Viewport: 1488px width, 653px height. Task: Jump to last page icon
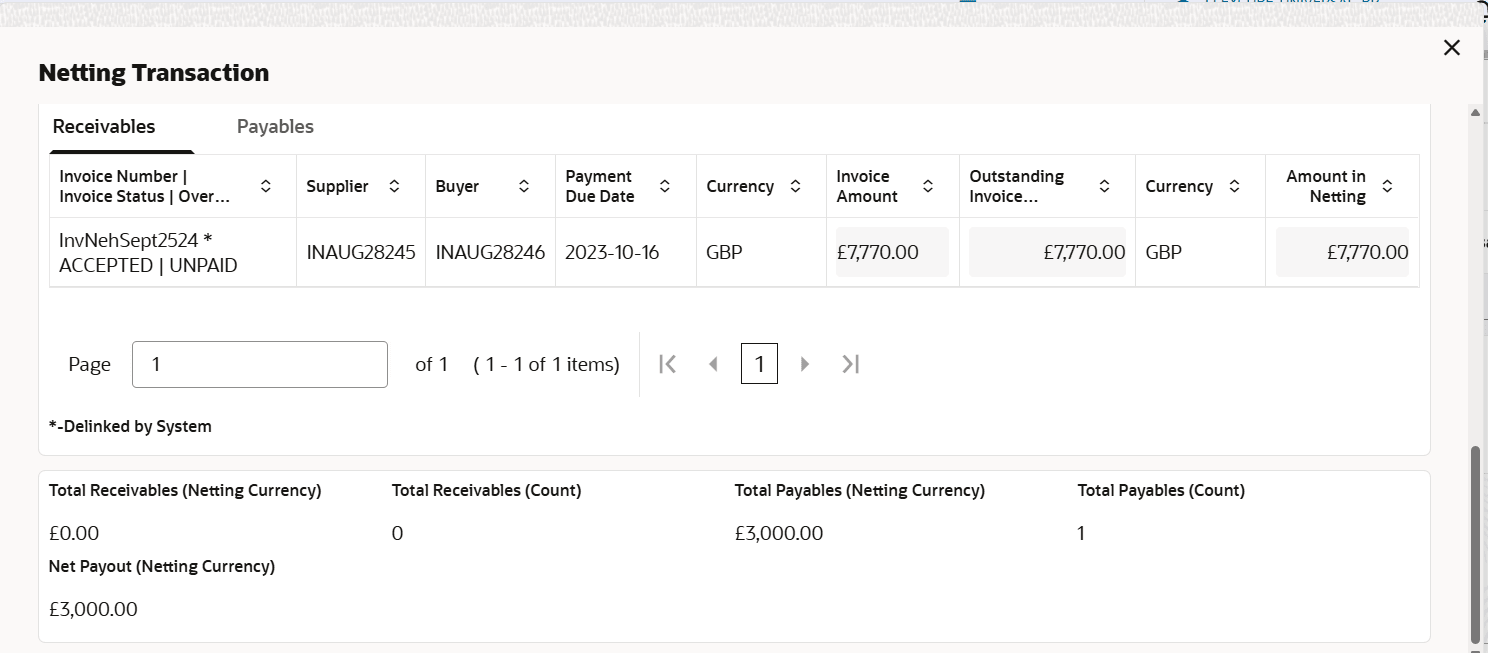click(x=851, y=364)
